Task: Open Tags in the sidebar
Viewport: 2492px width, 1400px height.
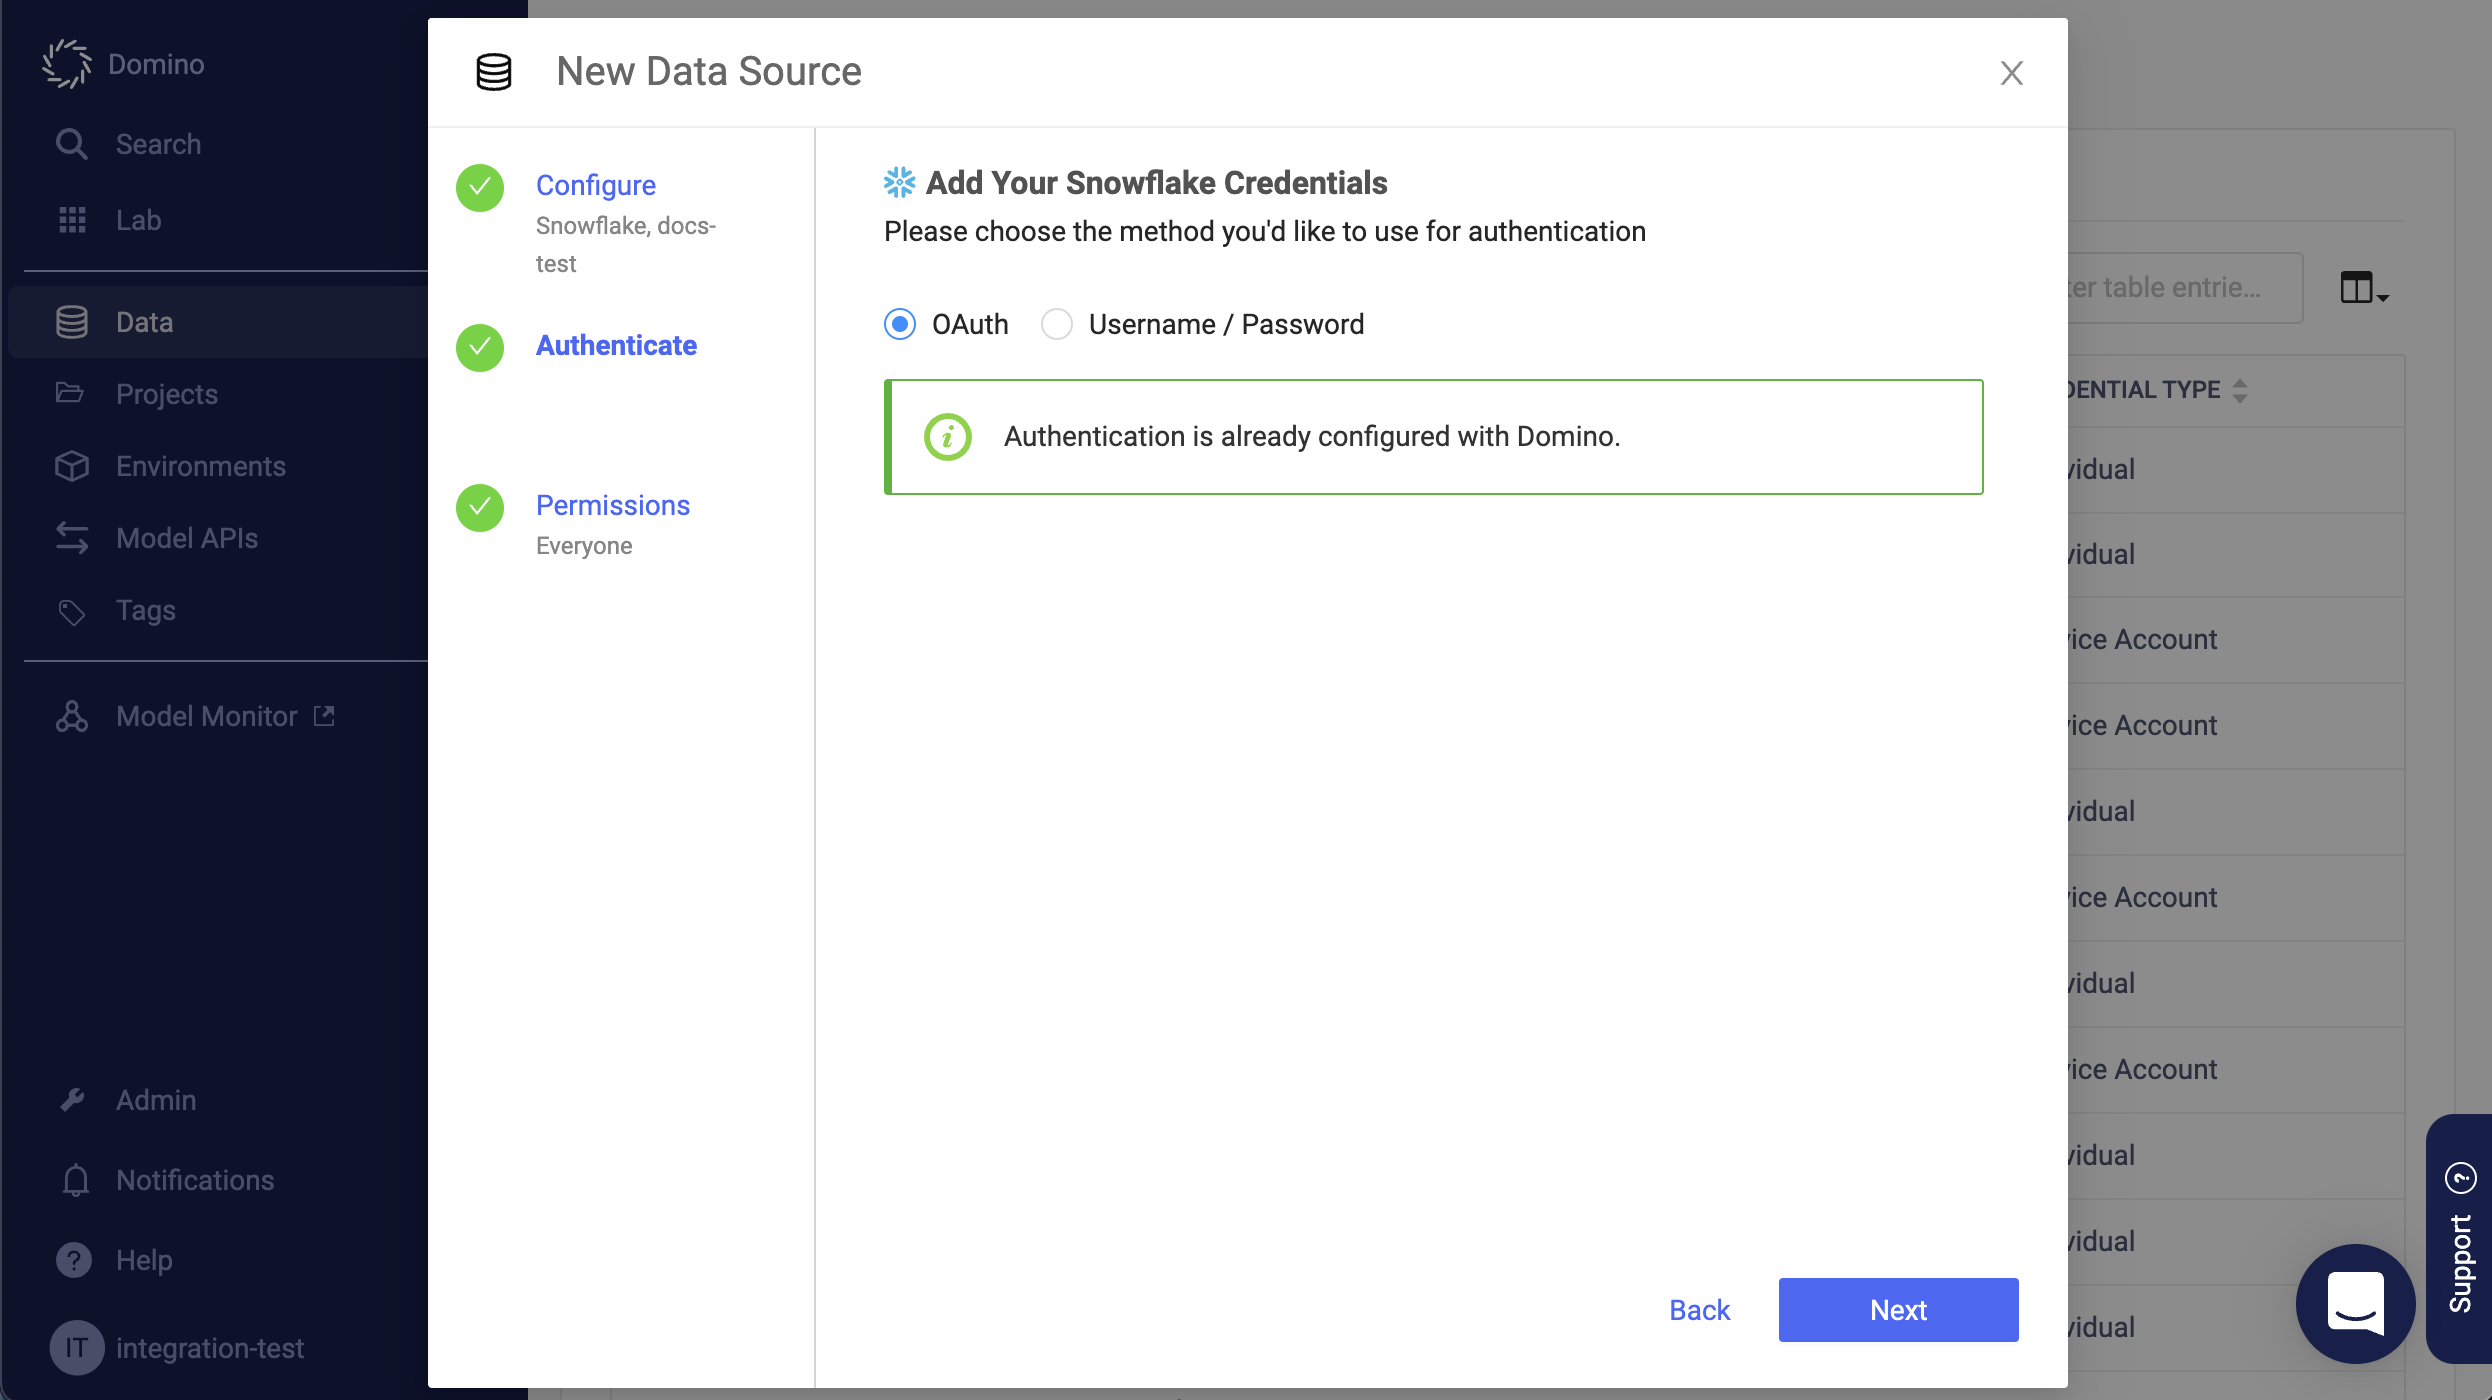Action: click(146, 610)
